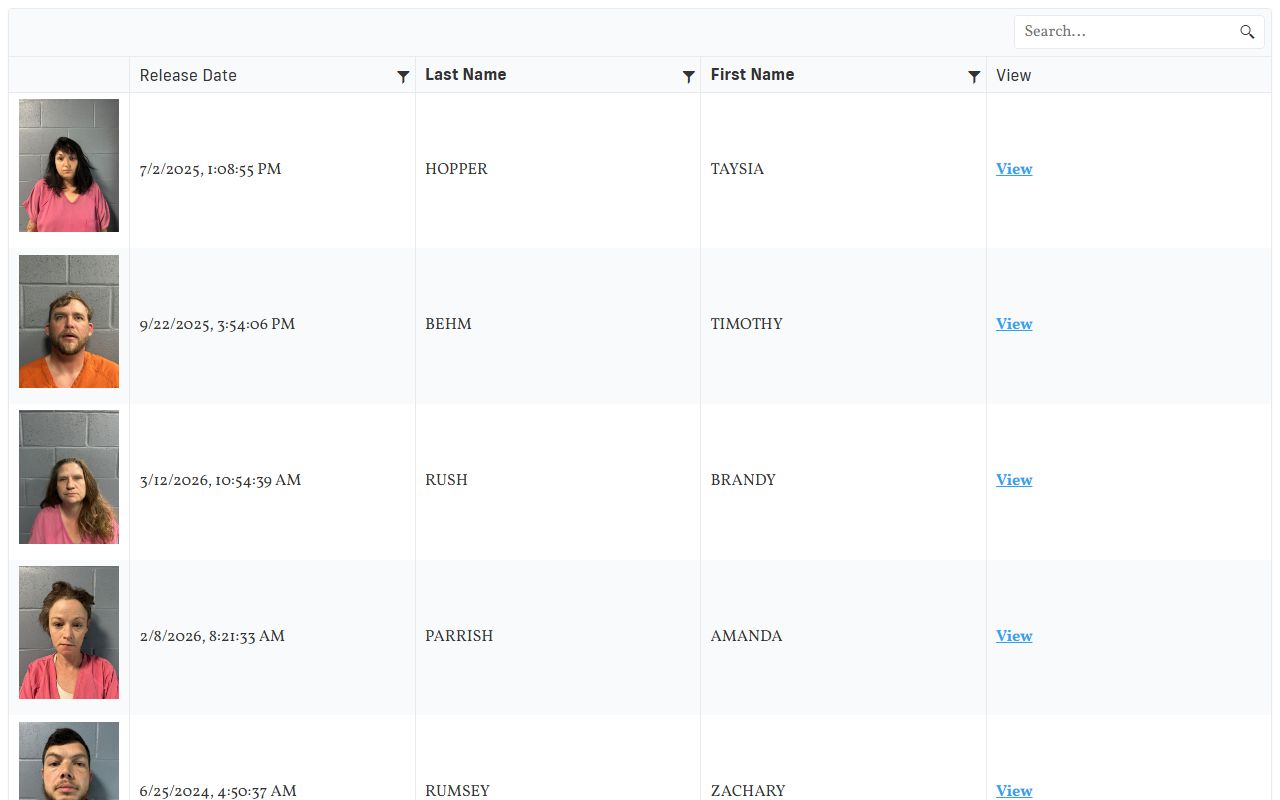Open View link for RUMSEY

pyautogui.click(x=1014, y=790)
